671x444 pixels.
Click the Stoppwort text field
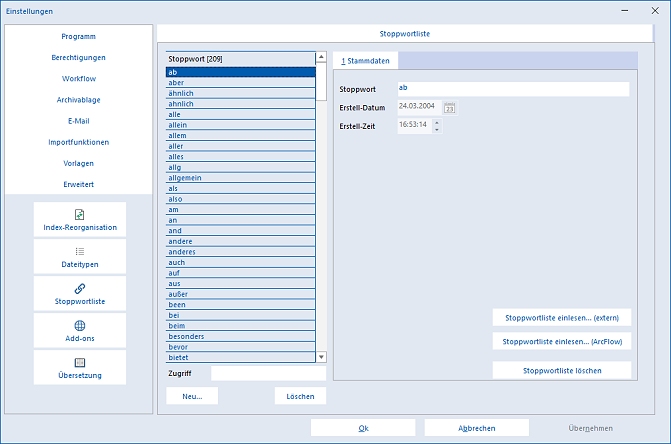pyautogui.click(x=514, y=89)
